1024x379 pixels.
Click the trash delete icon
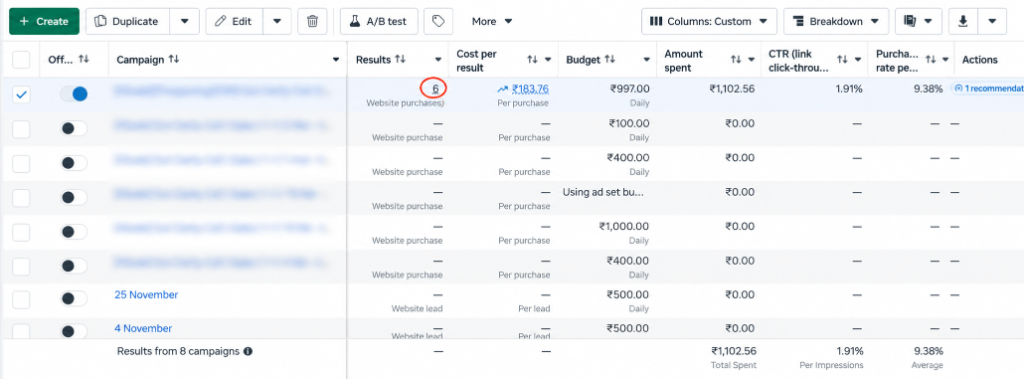(312, 22)
